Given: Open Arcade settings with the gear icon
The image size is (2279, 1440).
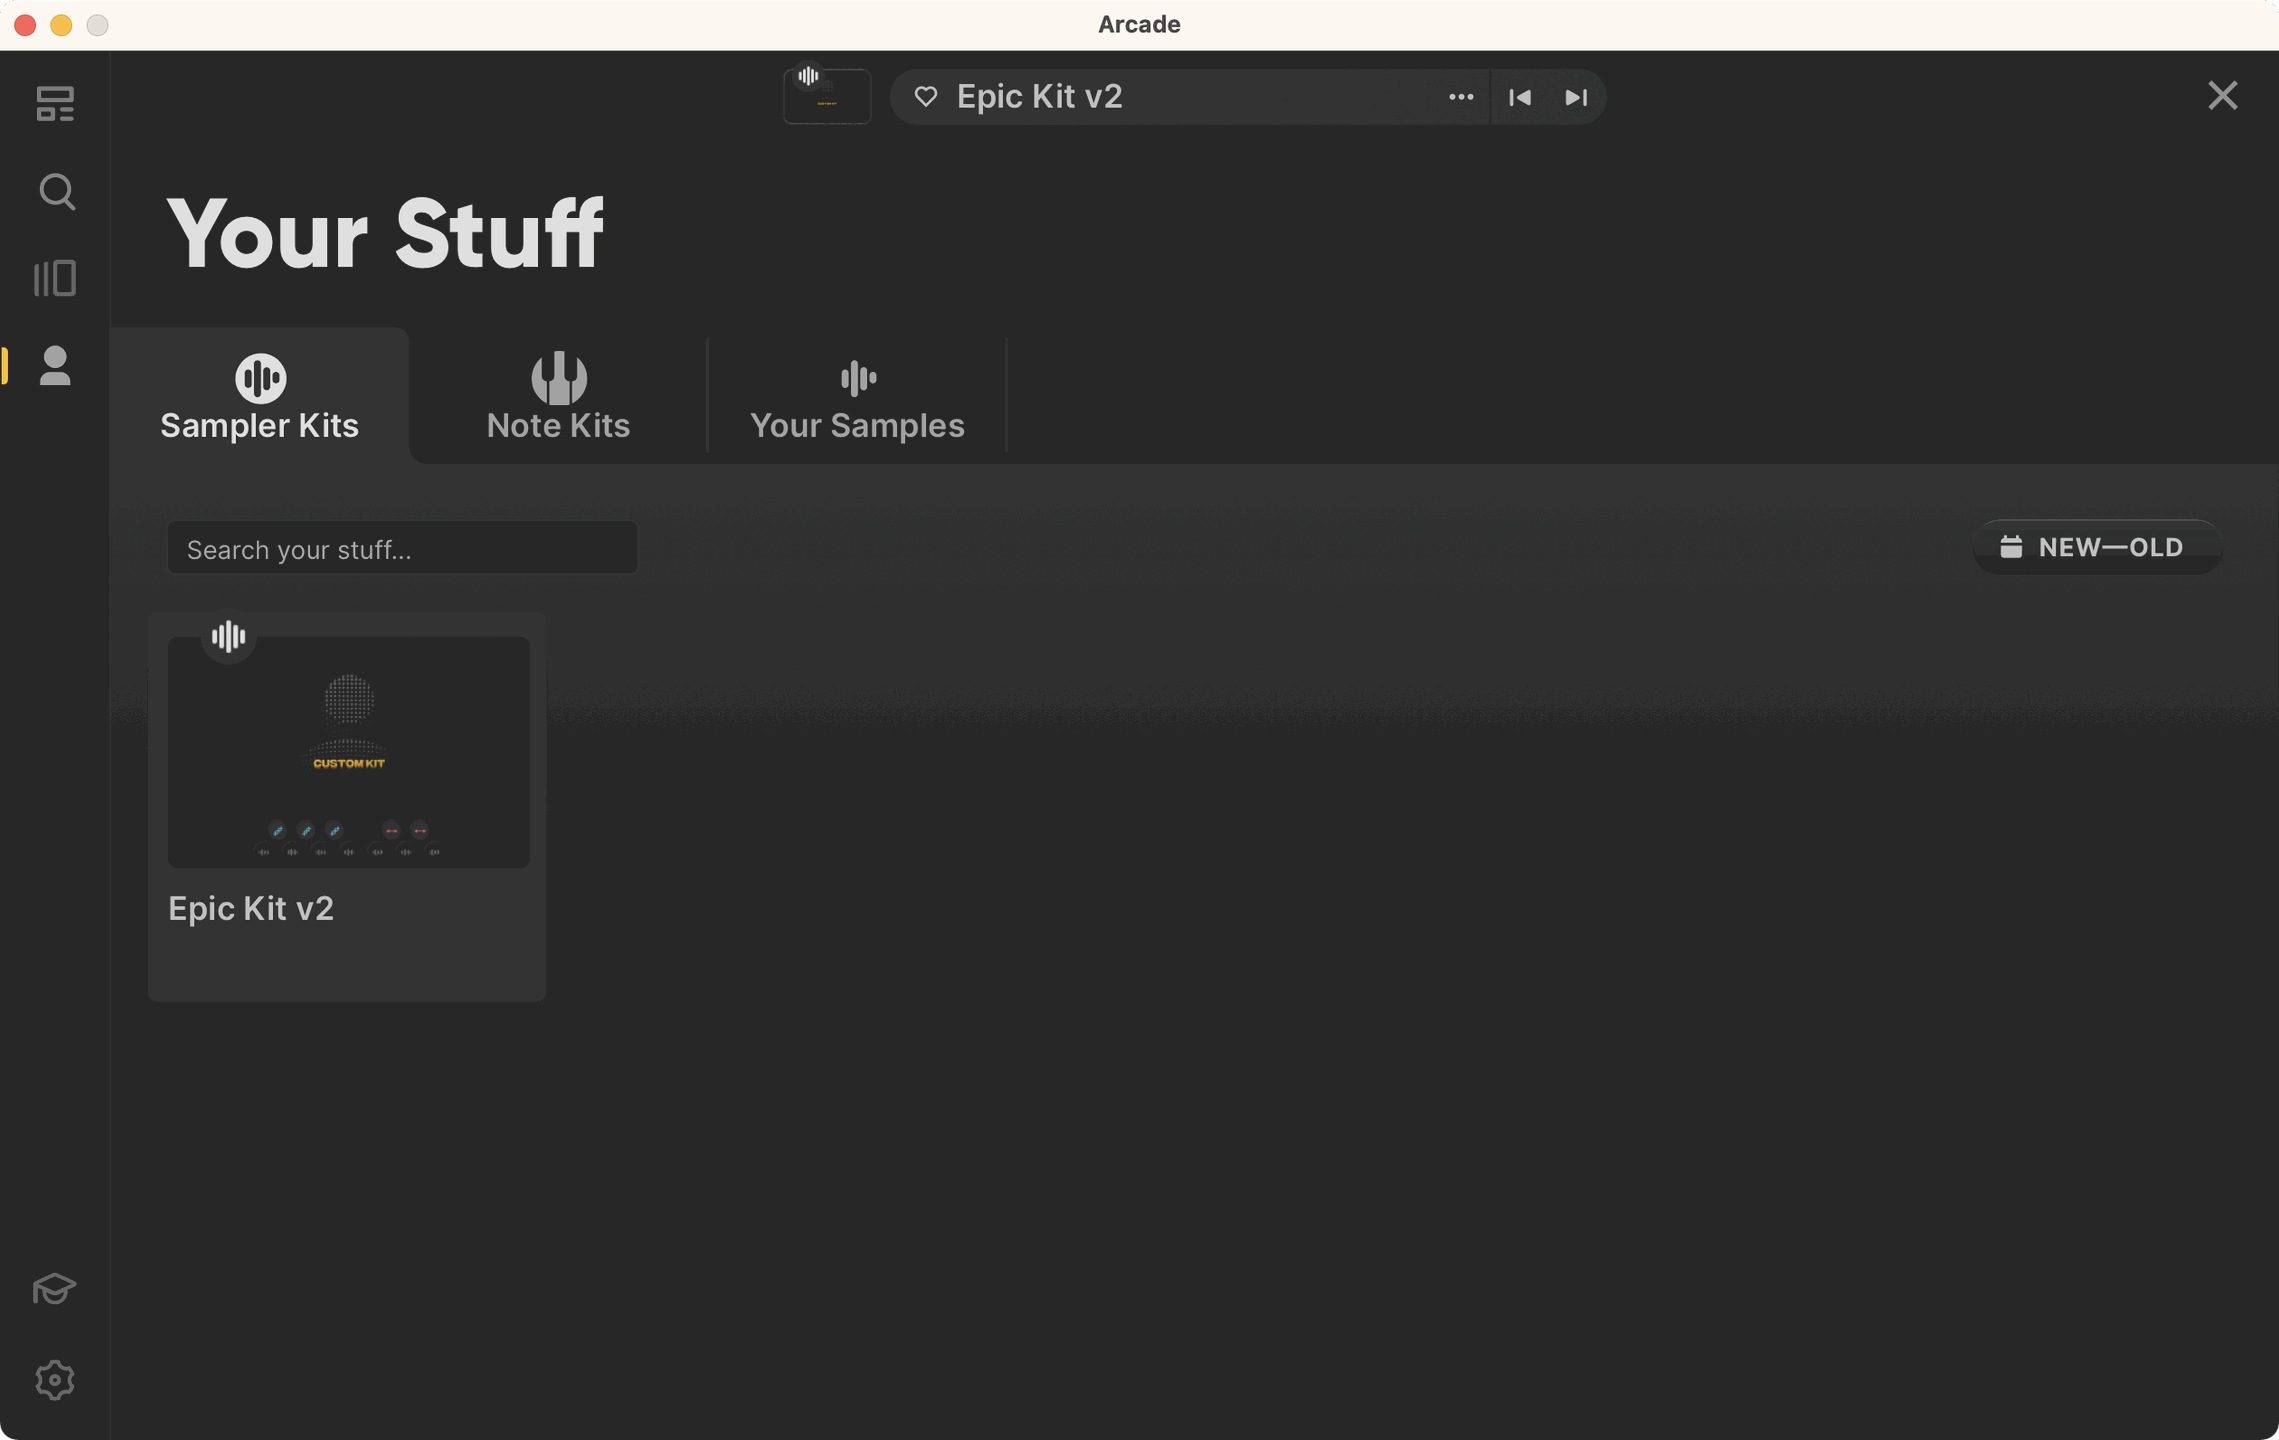Looking at the screenshot, I should (x=55, y=1379).
